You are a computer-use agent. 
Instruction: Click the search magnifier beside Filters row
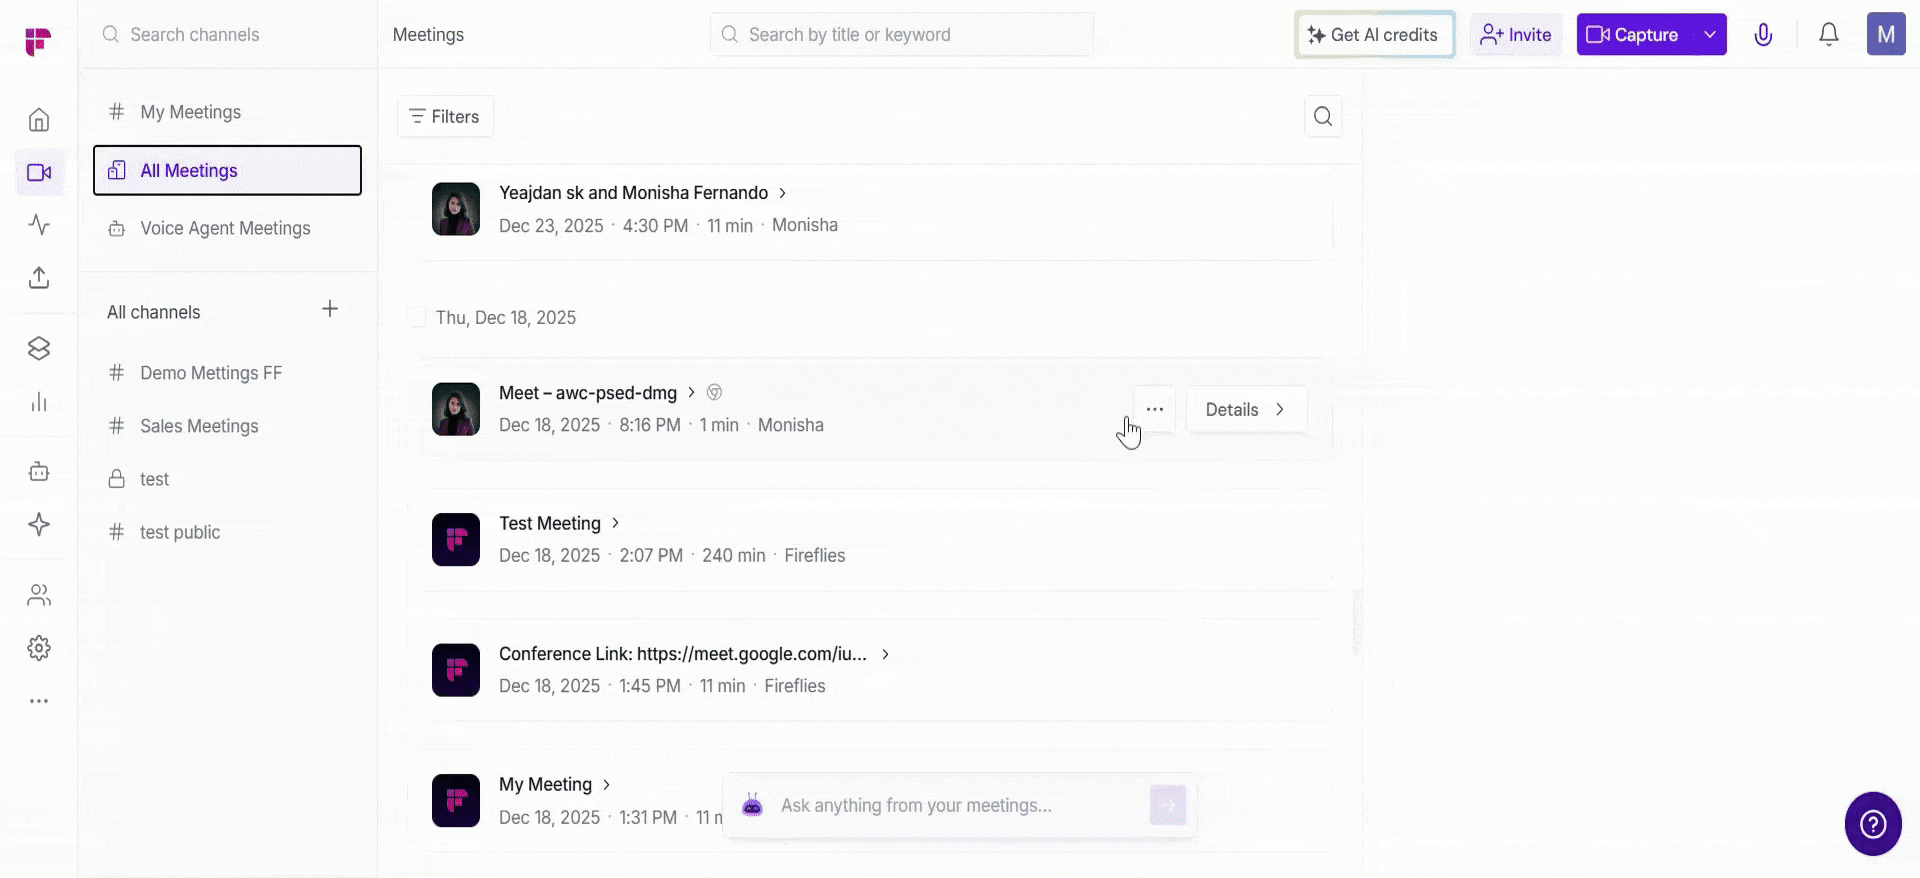(x=1322, y=117)
